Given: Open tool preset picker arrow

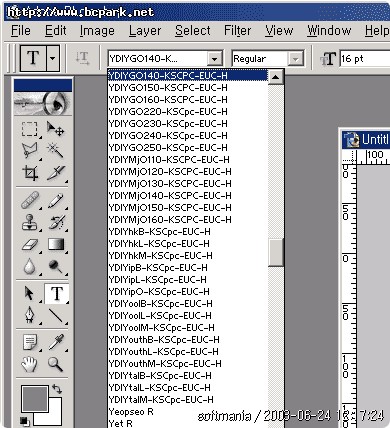Looking at the screenshot, I should pos(53,58).
